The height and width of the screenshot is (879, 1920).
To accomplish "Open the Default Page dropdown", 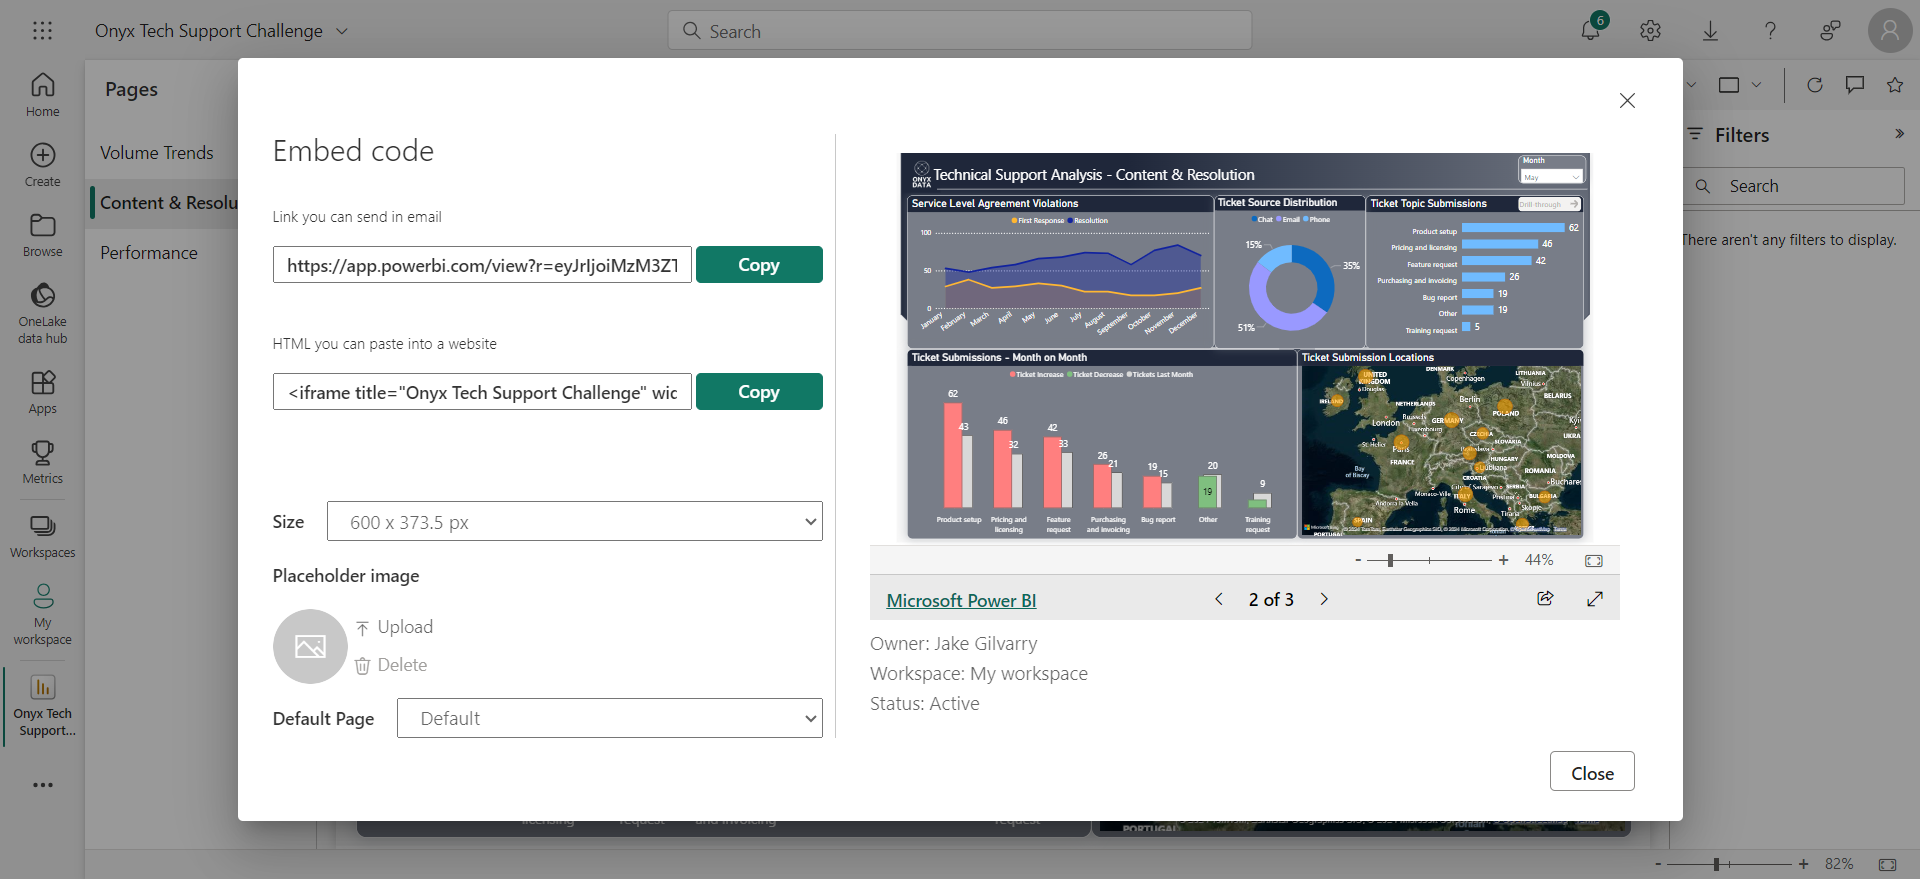I will [x=610, y=718].
